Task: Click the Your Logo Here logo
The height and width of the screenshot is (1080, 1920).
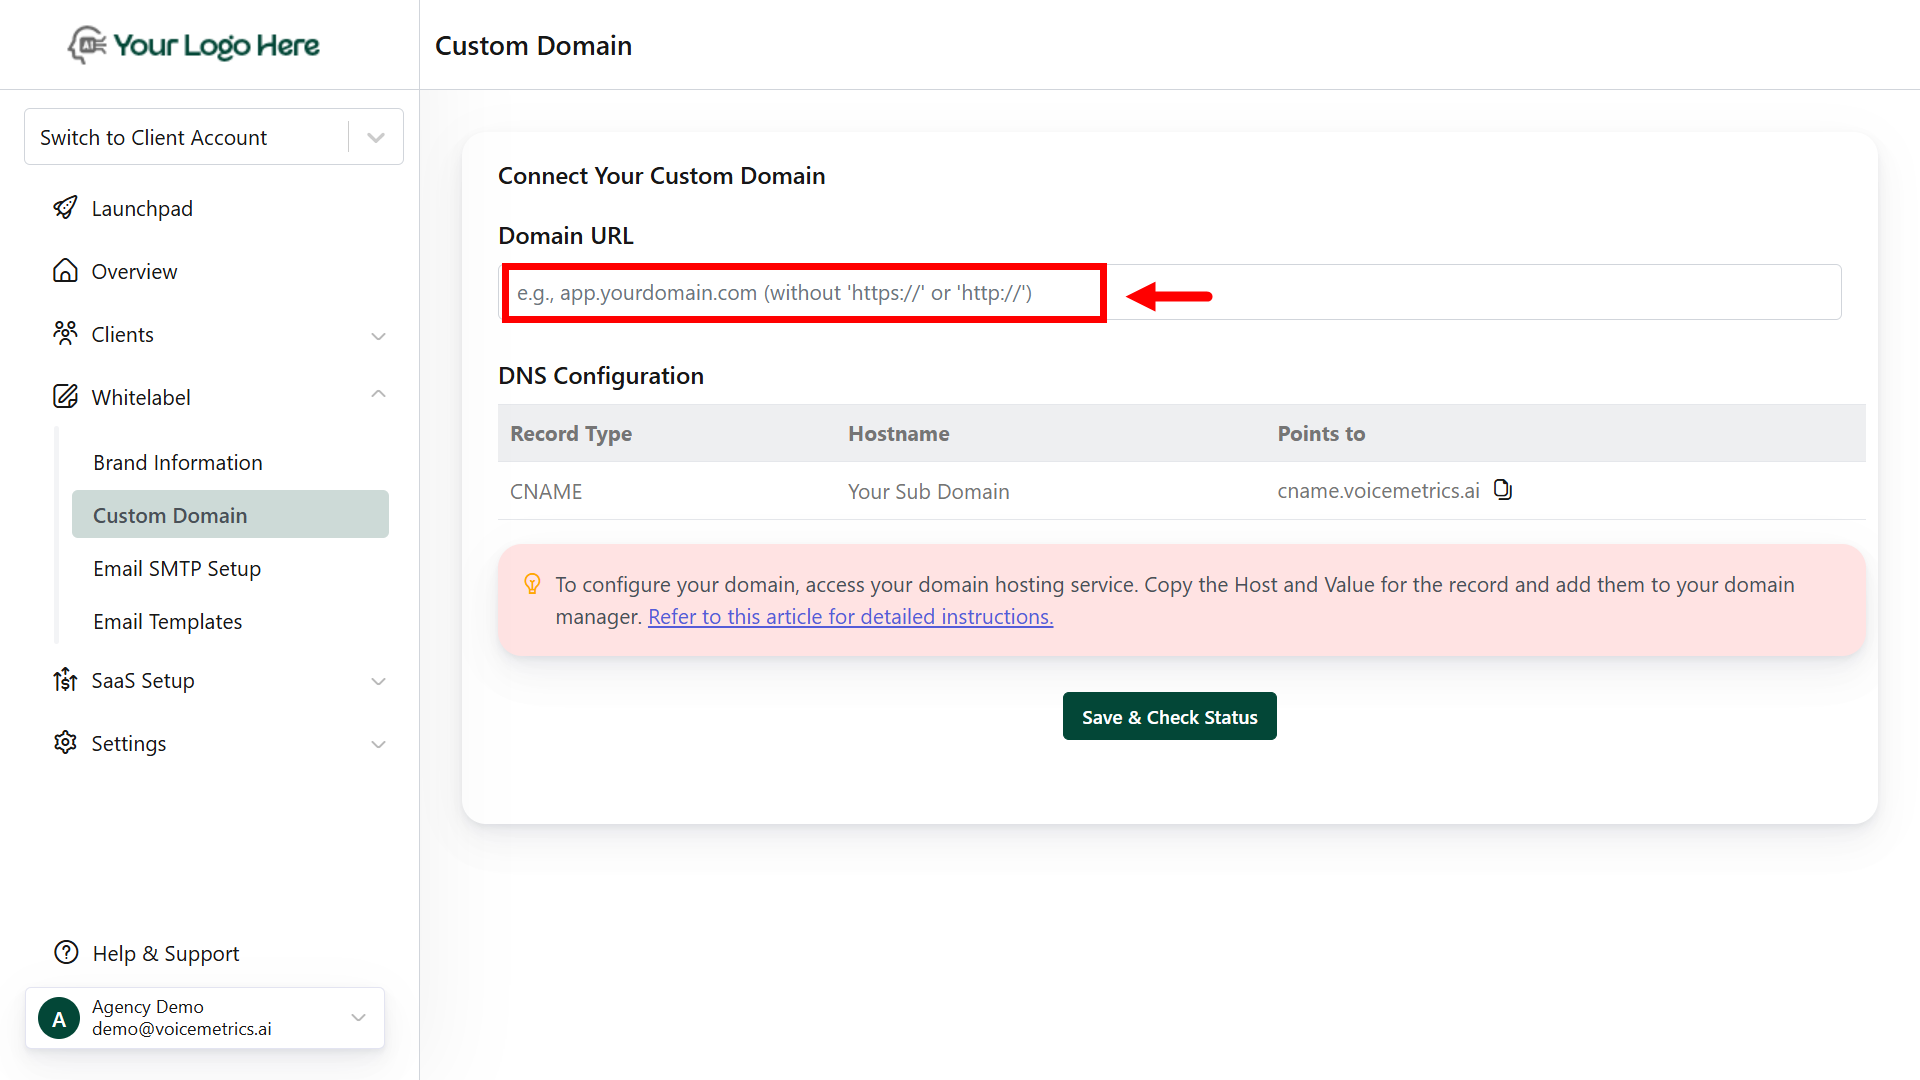Action: pyautogui.click(x=193, y=44)
